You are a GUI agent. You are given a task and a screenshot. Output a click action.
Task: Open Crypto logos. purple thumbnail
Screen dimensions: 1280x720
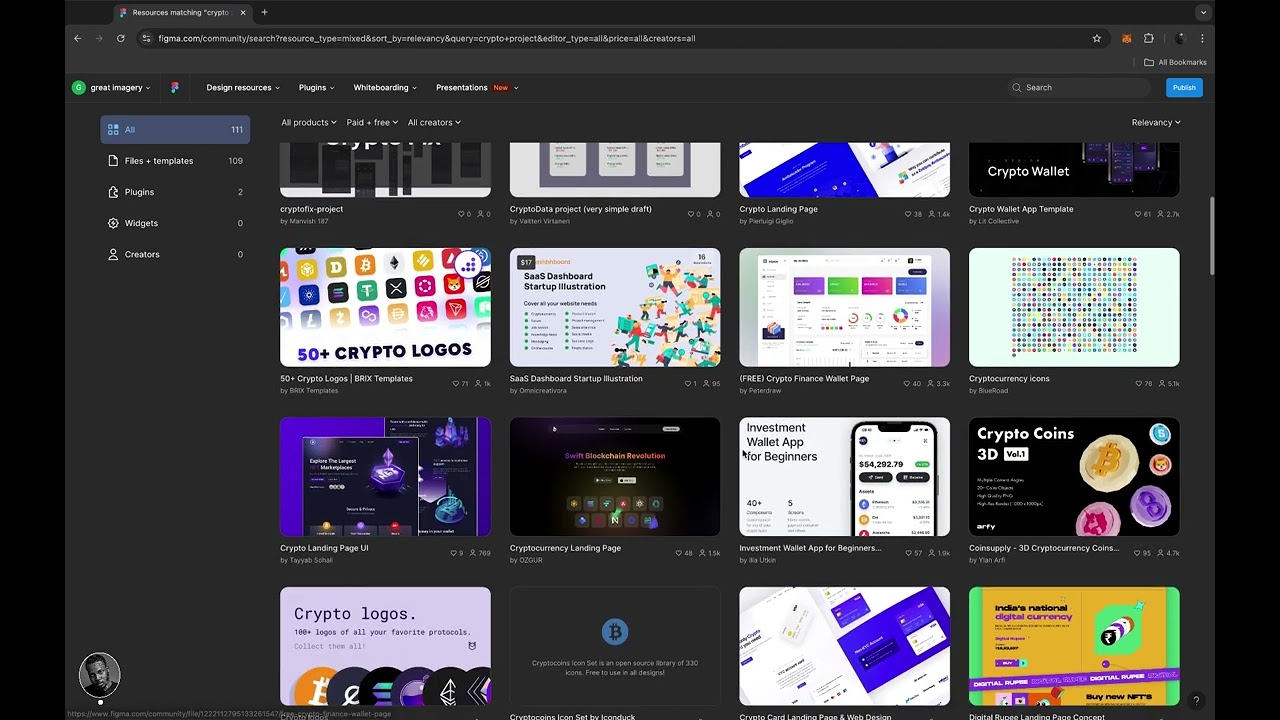(x=385, y=646)
